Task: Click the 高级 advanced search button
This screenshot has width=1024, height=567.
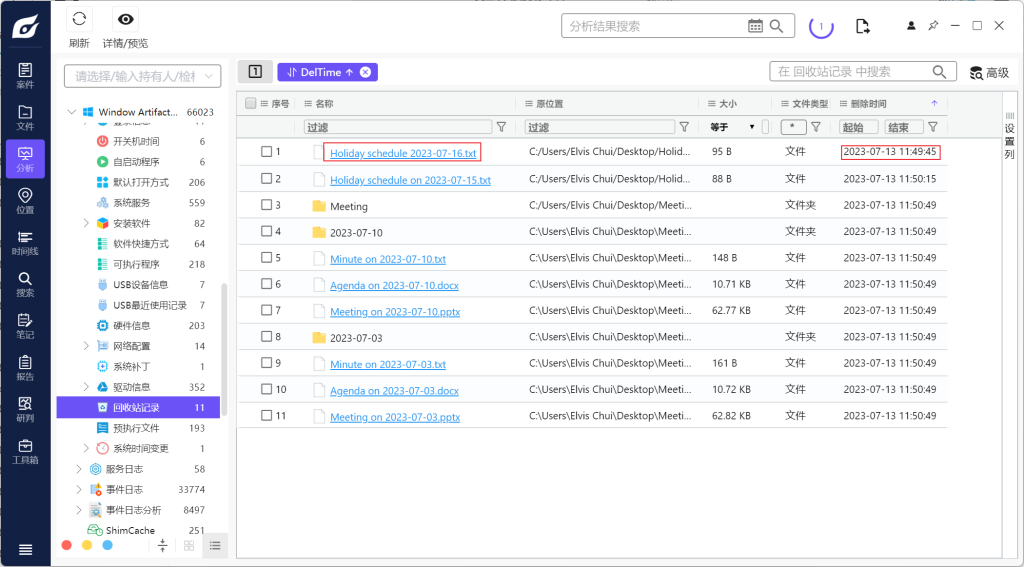Action: [988, 72]
